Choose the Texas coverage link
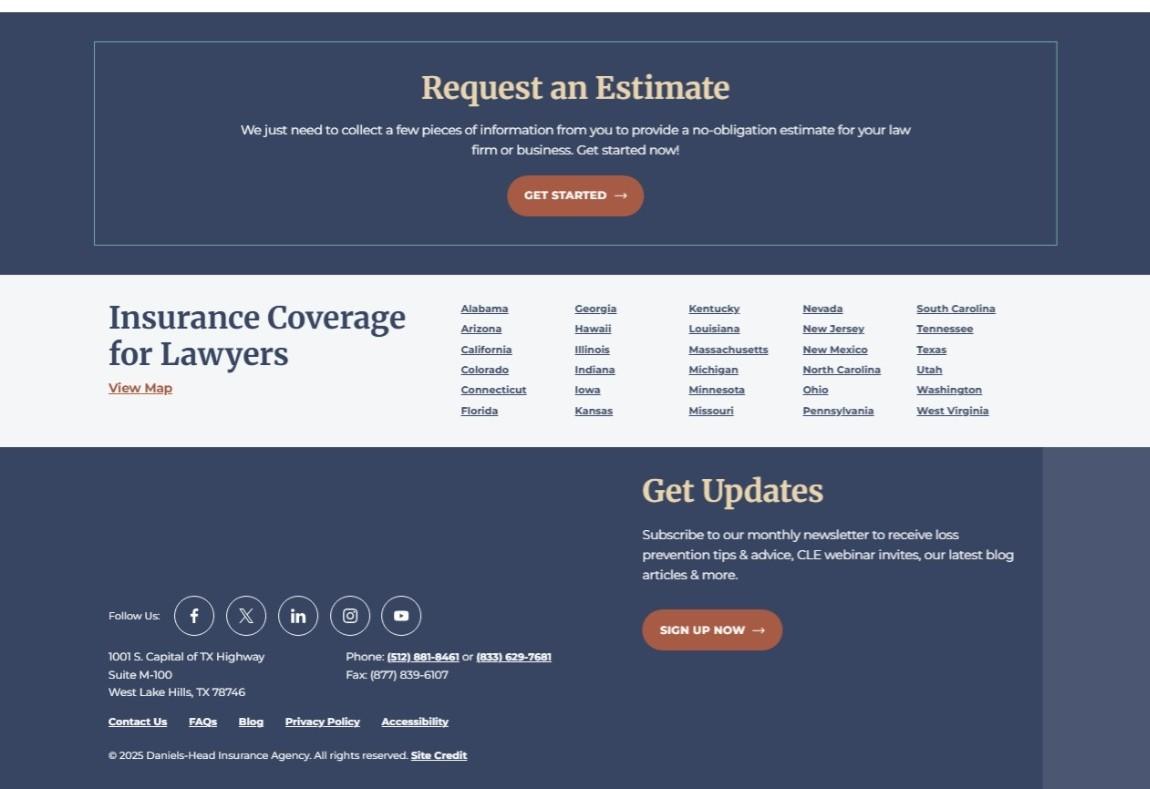The height and width of the screenshot is (789, 1150). (x=931, y=350)
